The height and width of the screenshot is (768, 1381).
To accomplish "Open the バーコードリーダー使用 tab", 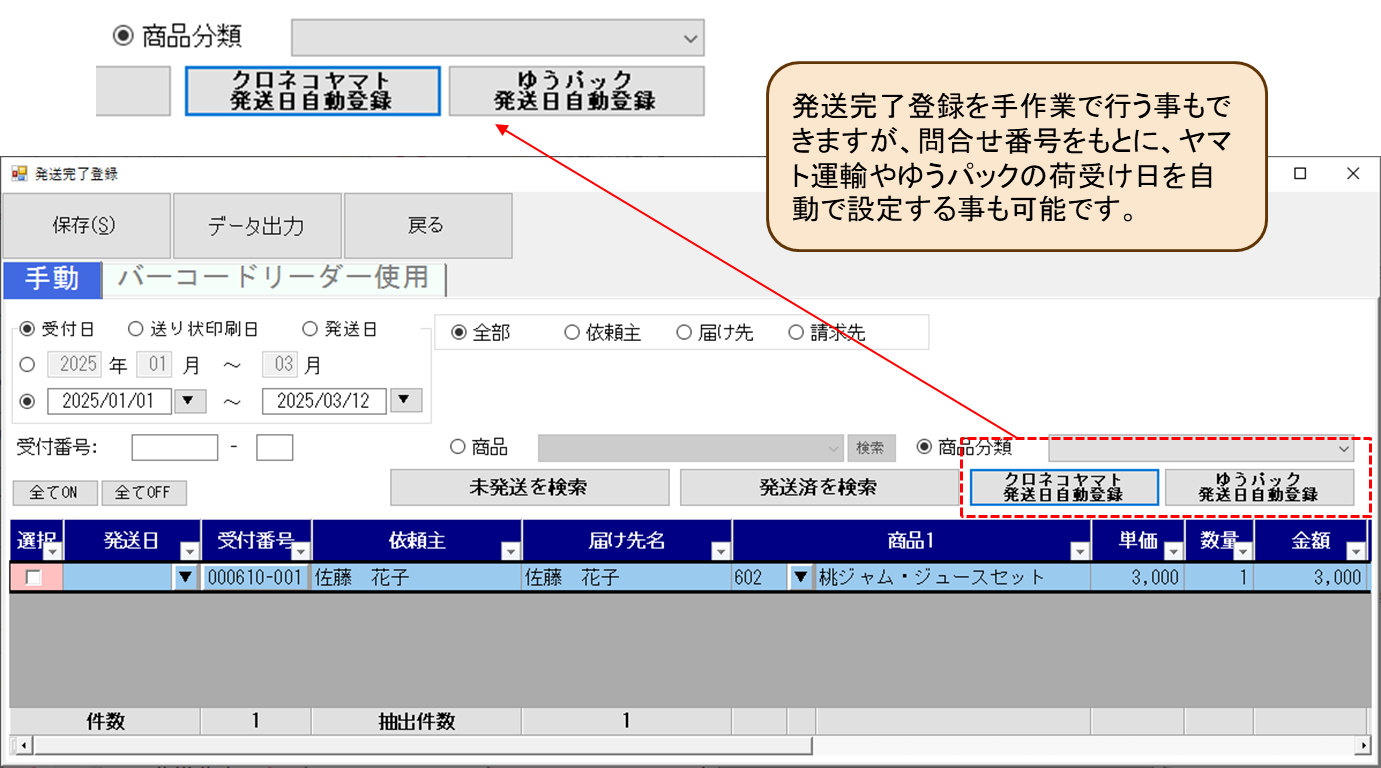I will (273, 278).
